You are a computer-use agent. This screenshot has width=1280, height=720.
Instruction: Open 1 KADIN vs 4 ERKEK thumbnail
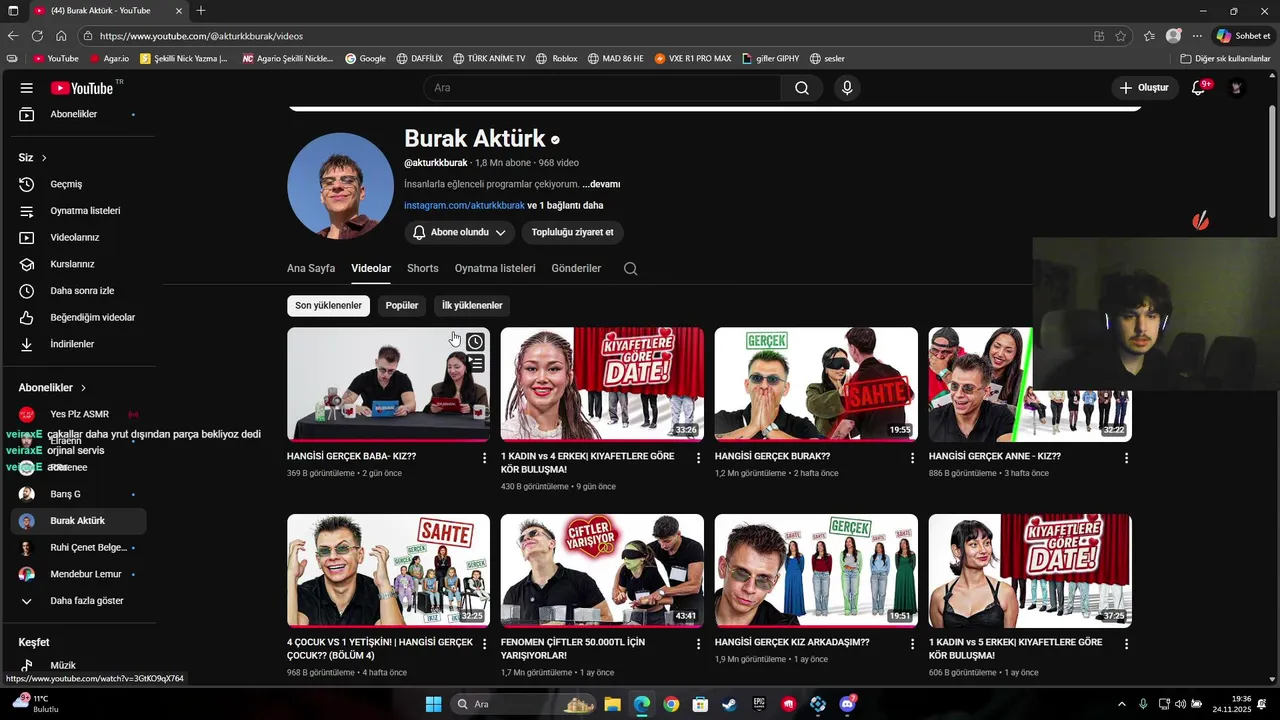[602, 384]
